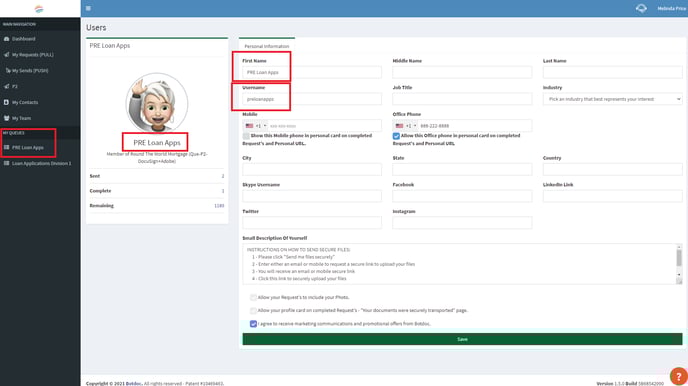Expand the Mobile country code selector

(x=256, y=126)
